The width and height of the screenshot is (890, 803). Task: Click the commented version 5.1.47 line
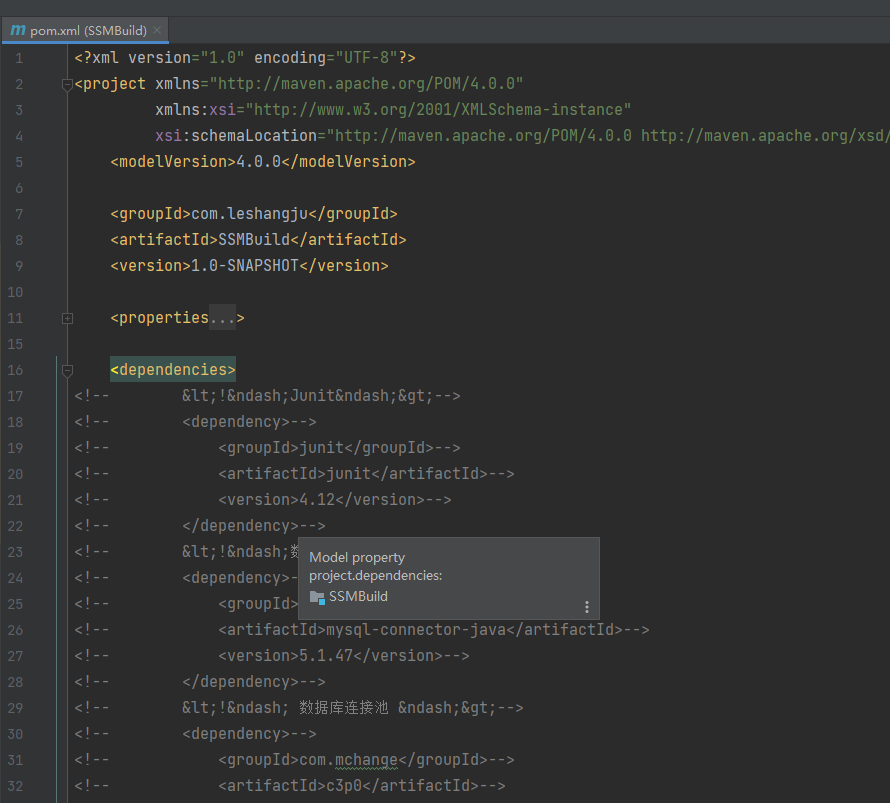click(x=344, y=655)
